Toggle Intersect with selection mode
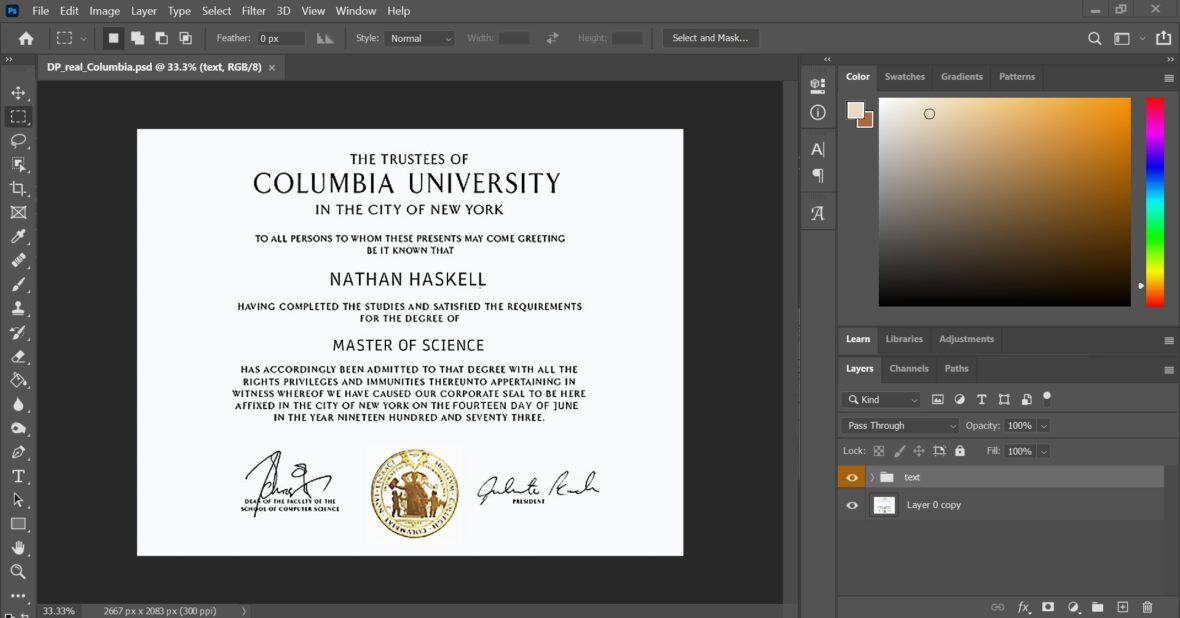1180x618 pixels. [x=185, y=38]
